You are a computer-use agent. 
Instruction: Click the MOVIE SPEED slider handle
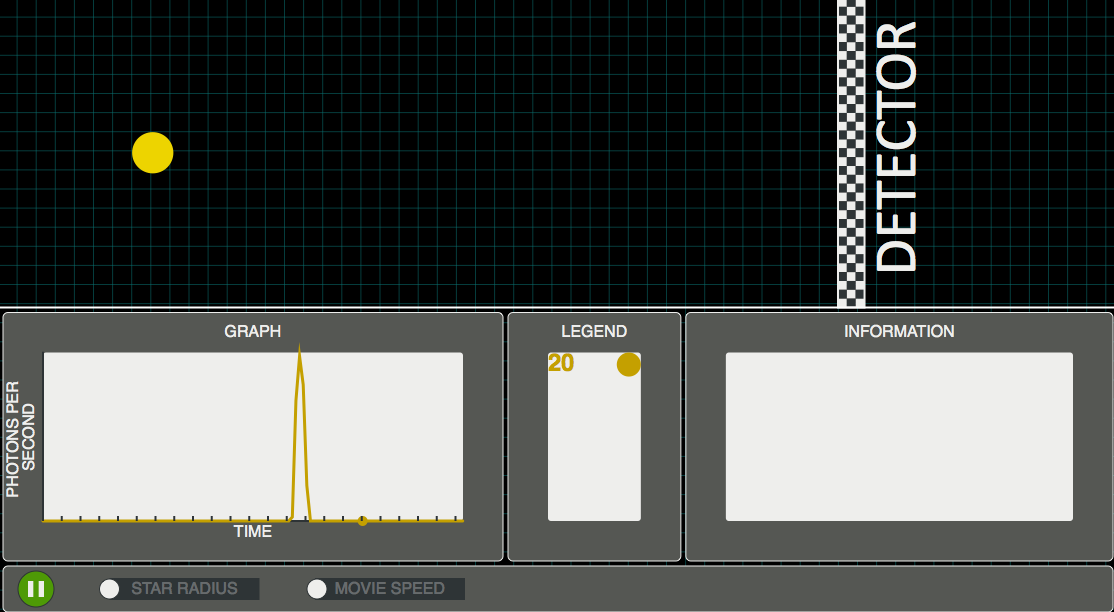tap(317, 589)
